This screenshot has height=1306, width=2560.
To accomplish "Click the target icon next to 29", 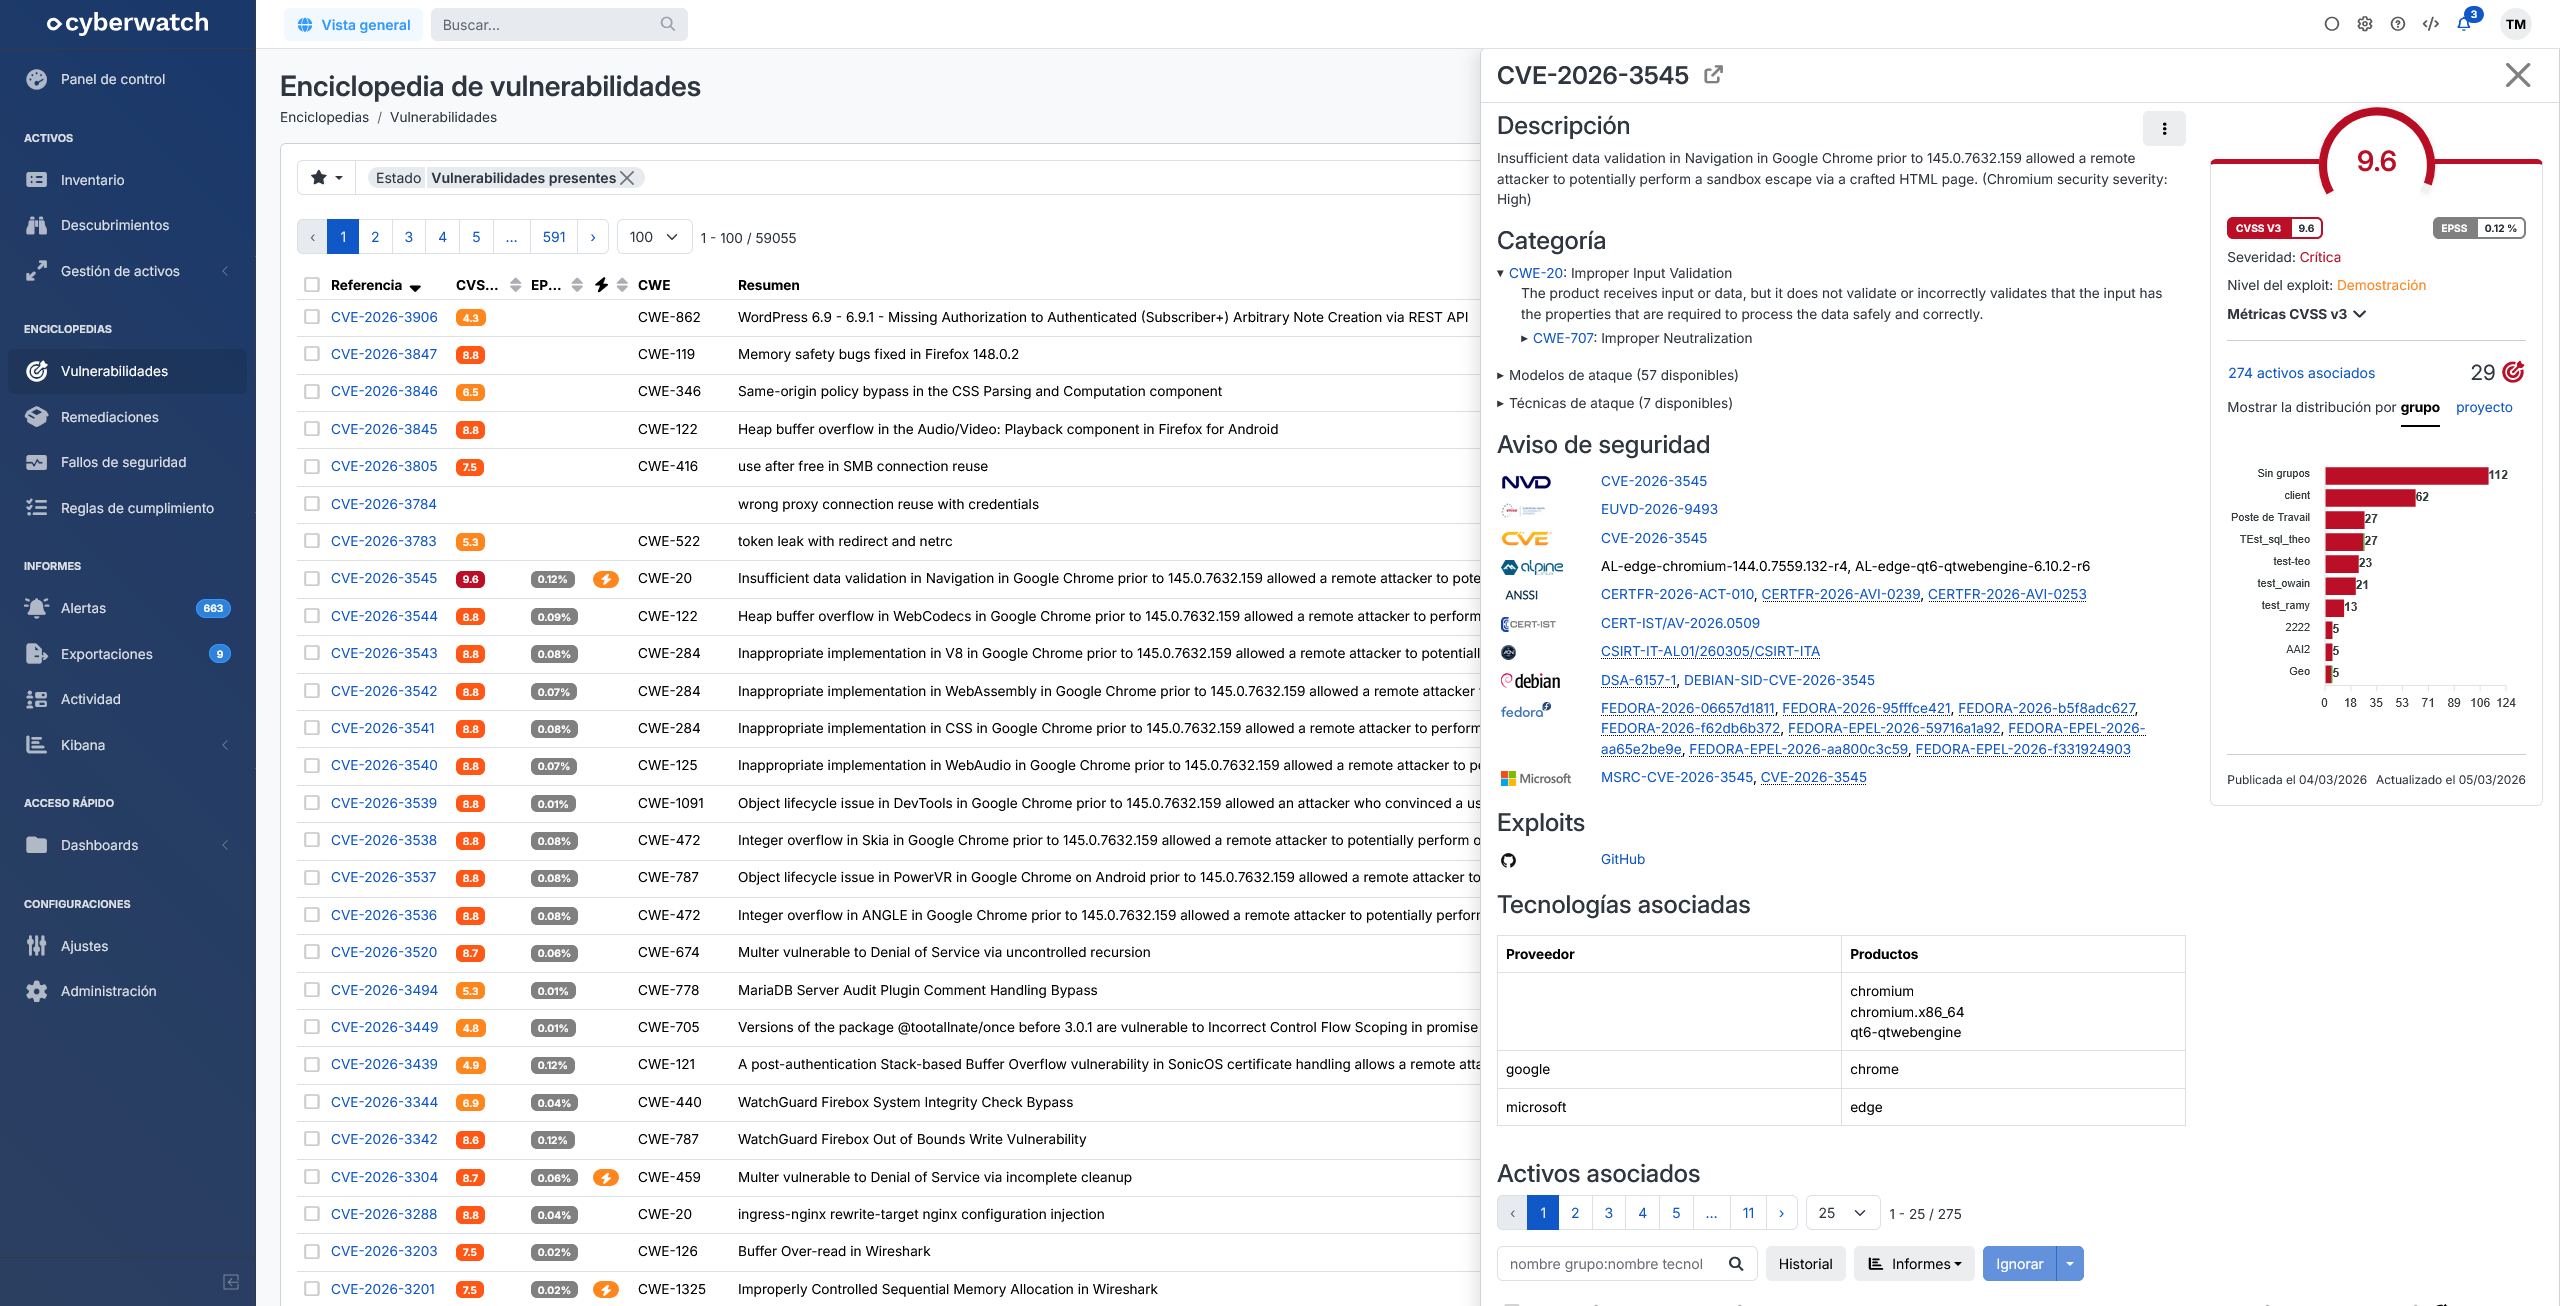I will pos(2513,372).
